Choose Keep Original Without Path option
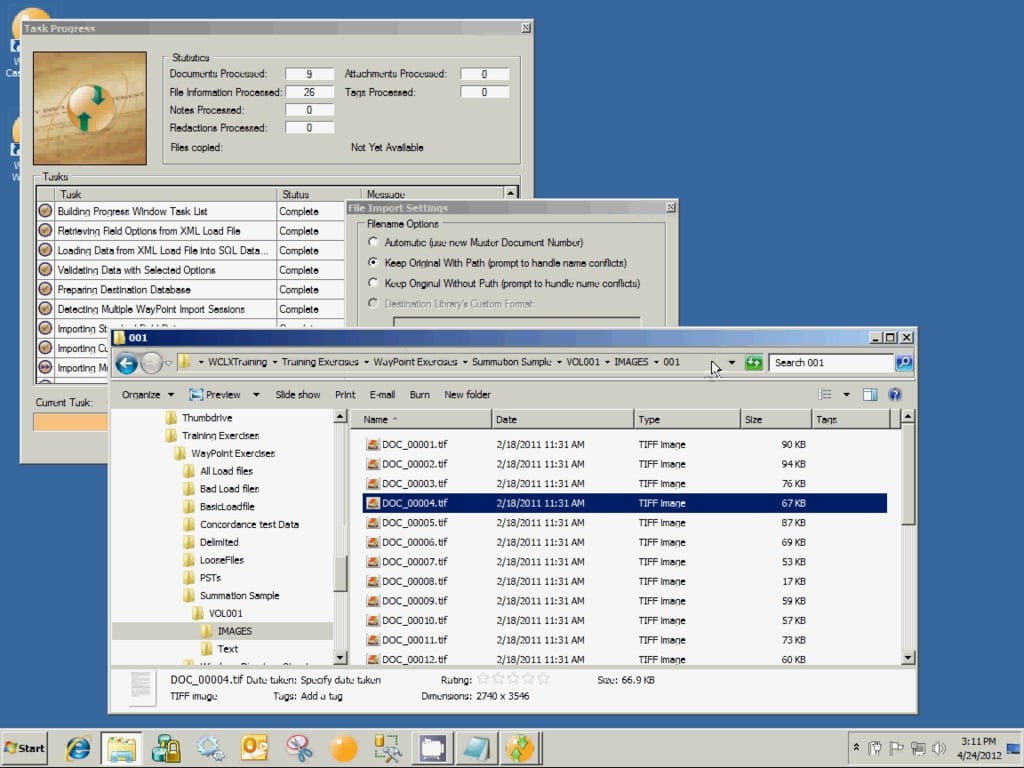The width and height of the screenshot is (1024, 768). pyautogui.click(x=374, y=283)
